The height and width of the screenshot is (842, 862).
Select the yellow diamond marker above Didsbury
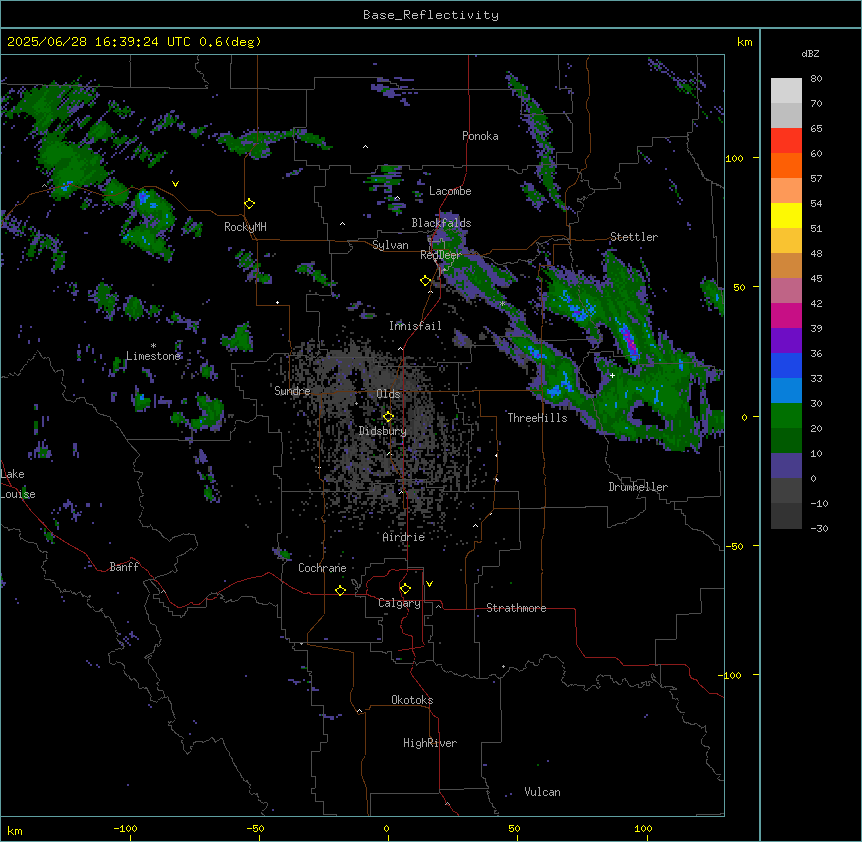(x=389, y=417)
